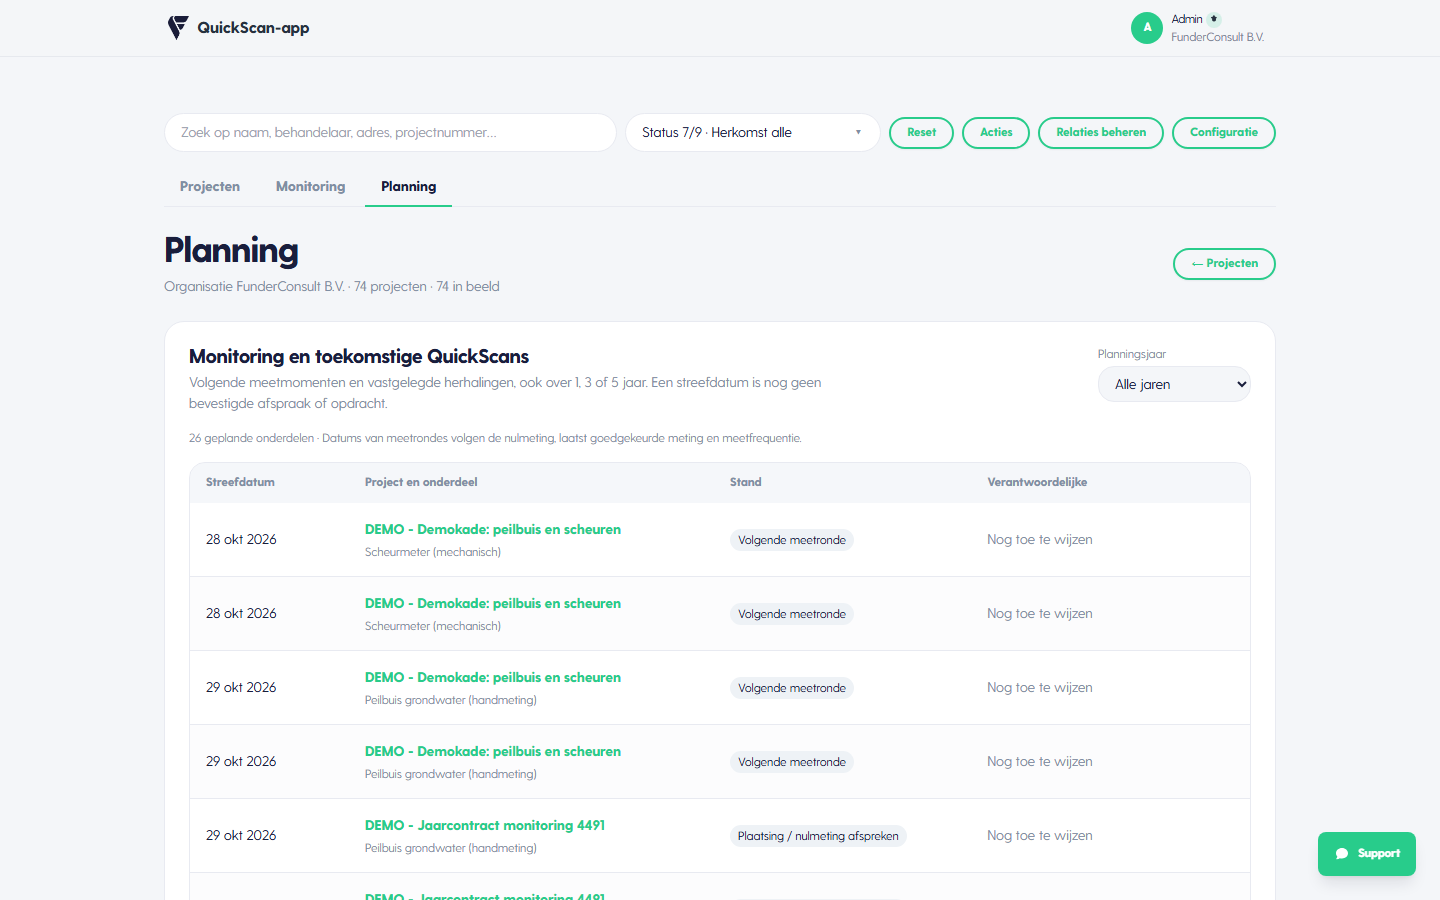1440x900 pixels.
Task: Click the QuickScan-app logo icon
Action: 178,28
